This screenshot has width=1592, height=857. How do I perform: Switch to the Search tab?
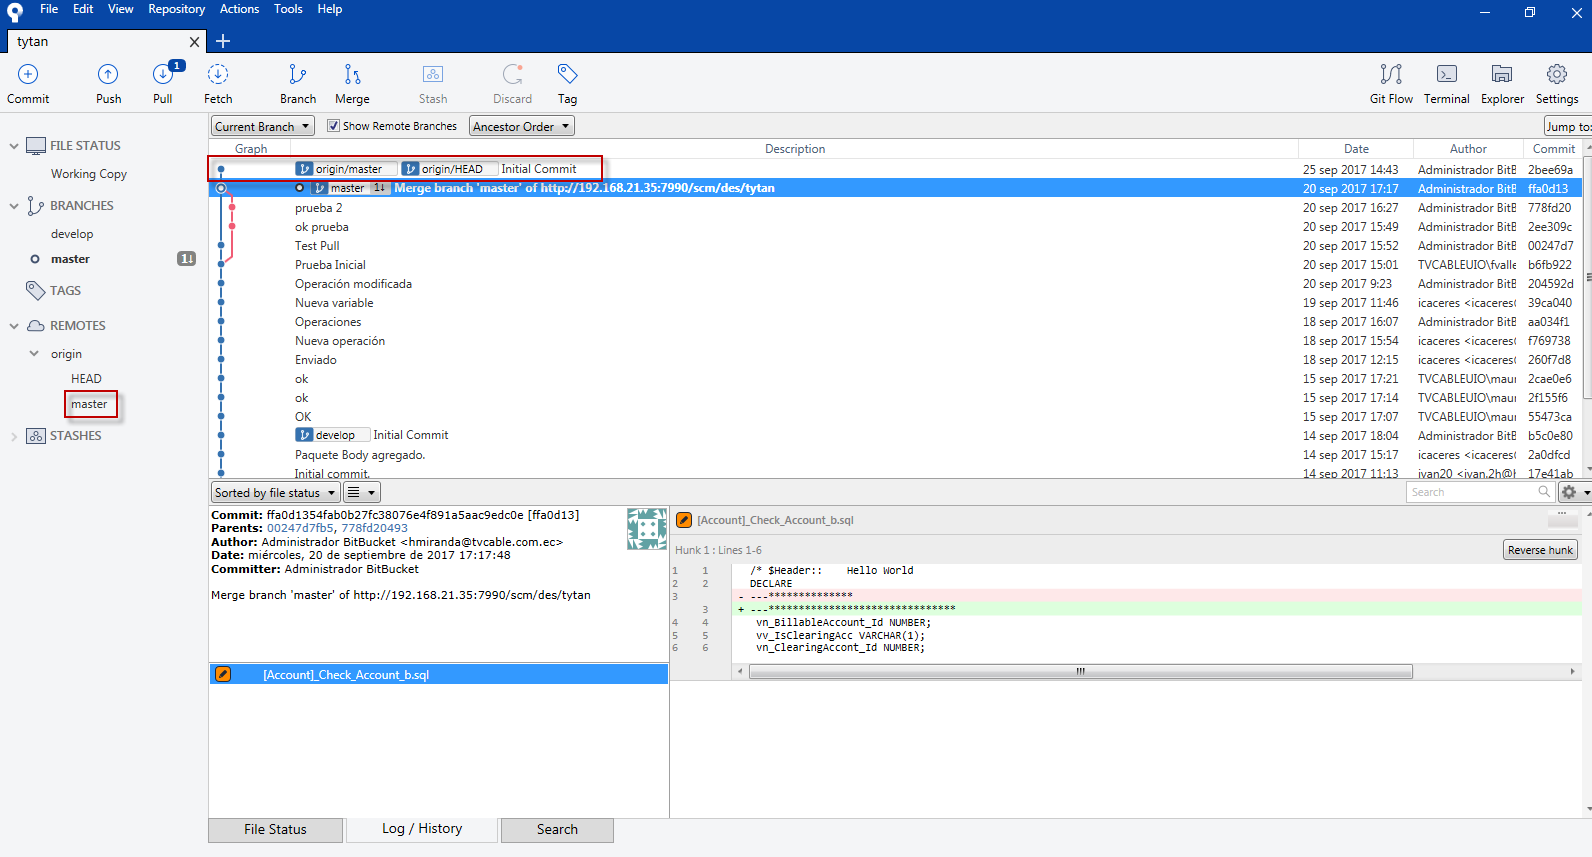click(x=557, y=830)
